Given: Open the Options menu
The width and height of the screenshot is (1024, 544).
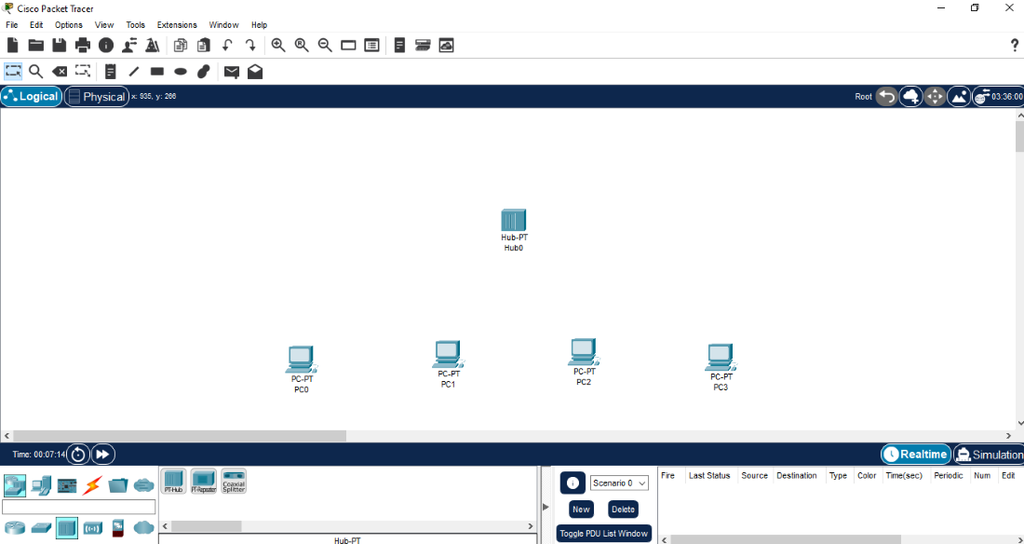Looking at the screenshot, I should point(69,25).
